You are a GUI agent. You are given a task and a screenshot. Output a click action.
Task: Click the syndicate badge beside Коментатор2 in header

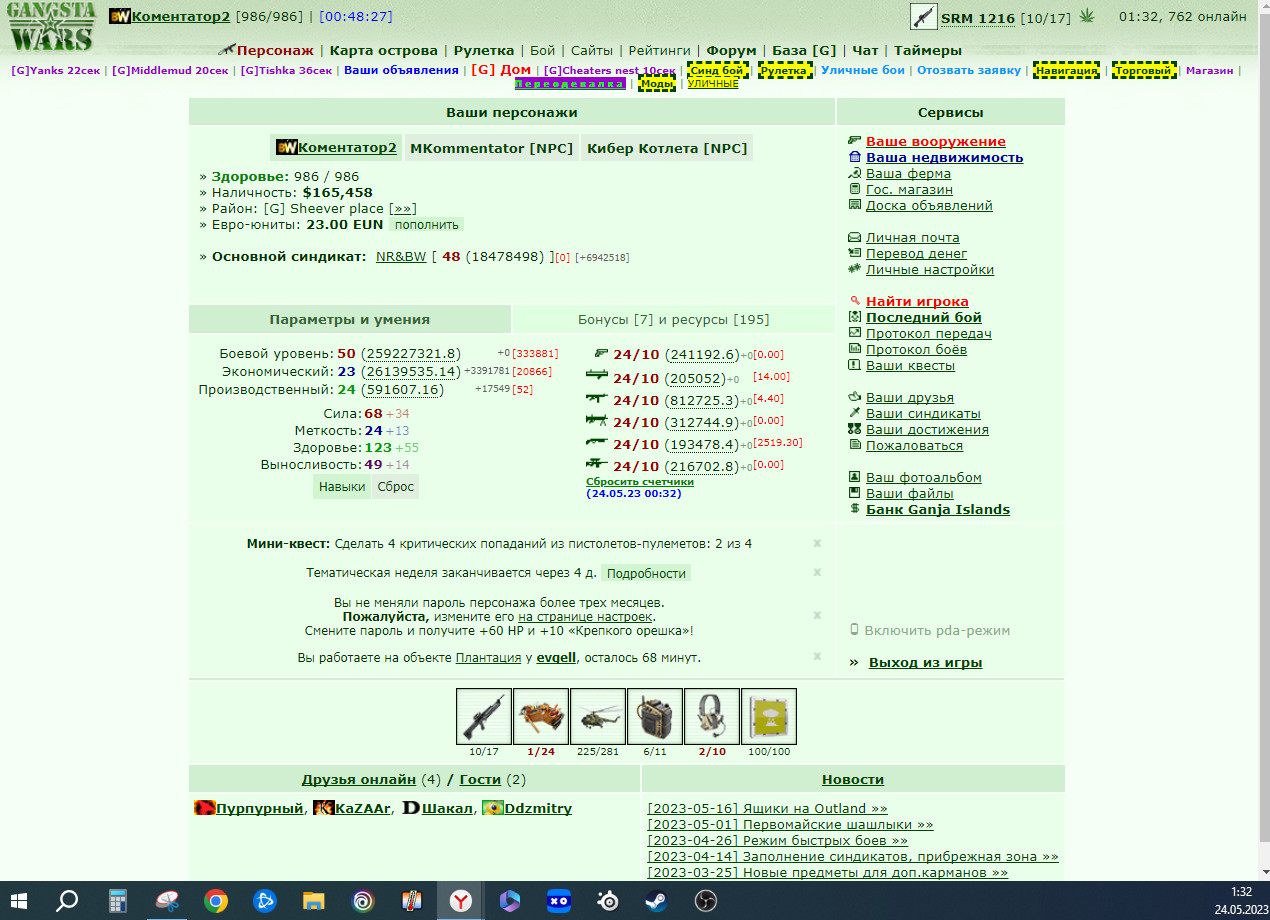coord(120,17)
